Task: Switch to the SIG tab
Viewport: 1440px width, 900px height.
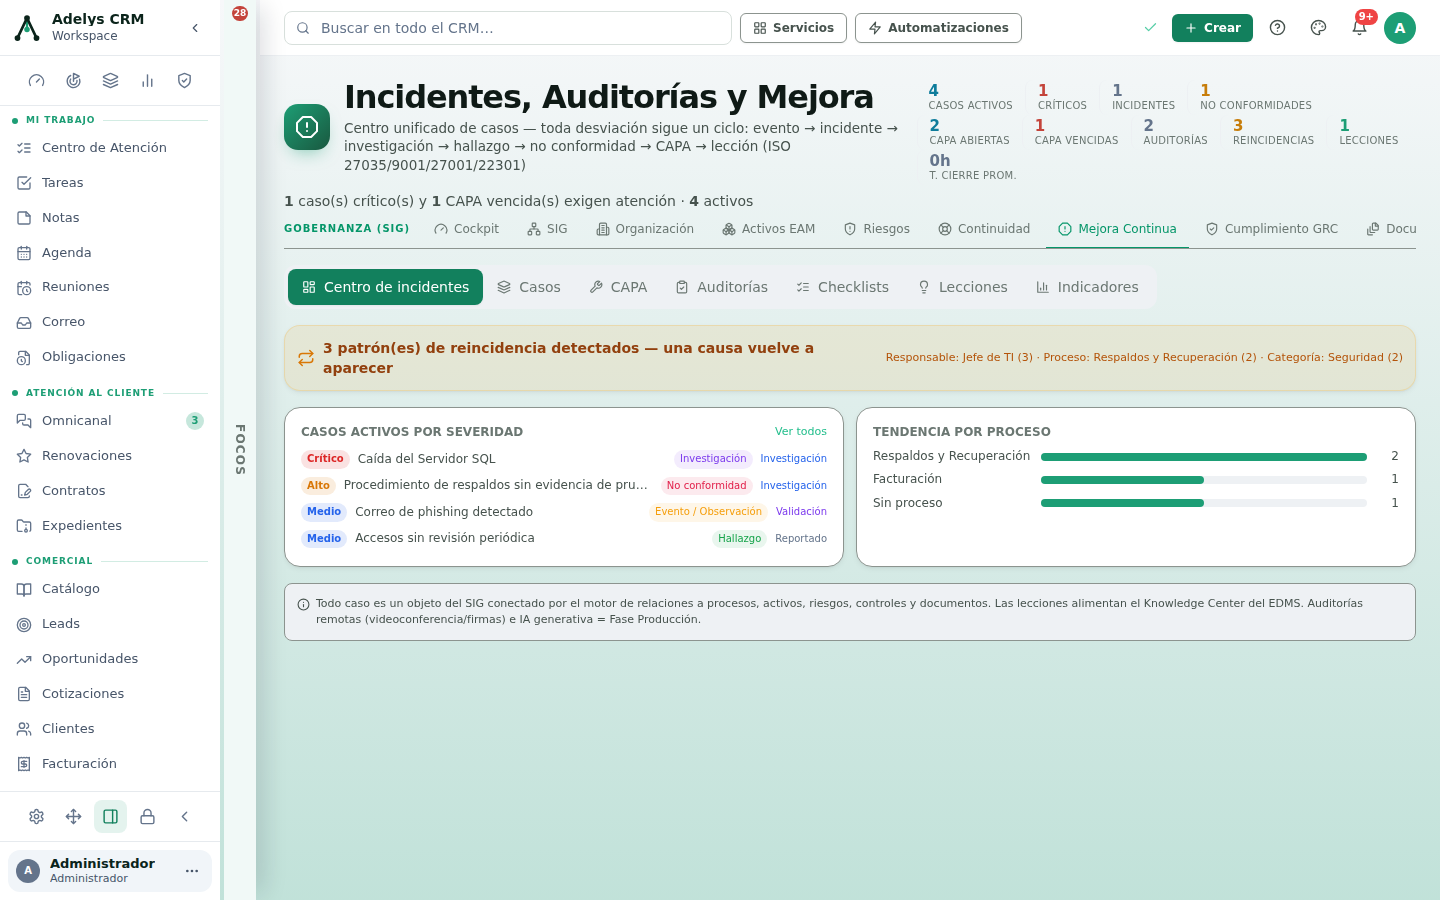Action: point(547,229)
